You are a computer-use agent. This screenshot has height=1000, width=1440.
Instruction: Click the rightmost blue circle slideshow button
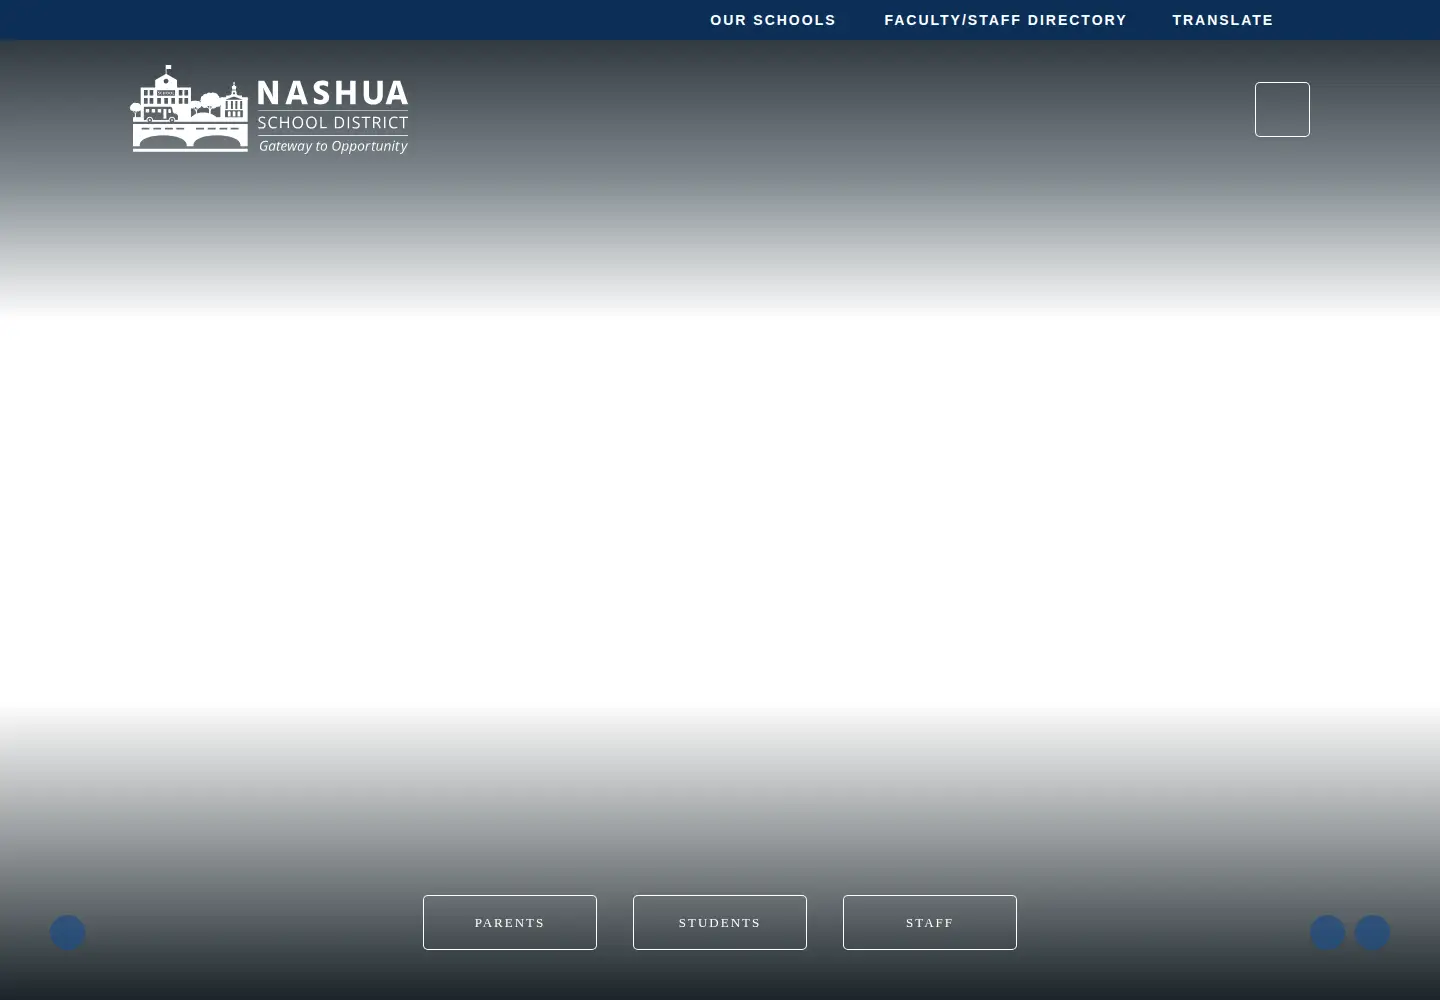click(1372, 932)
